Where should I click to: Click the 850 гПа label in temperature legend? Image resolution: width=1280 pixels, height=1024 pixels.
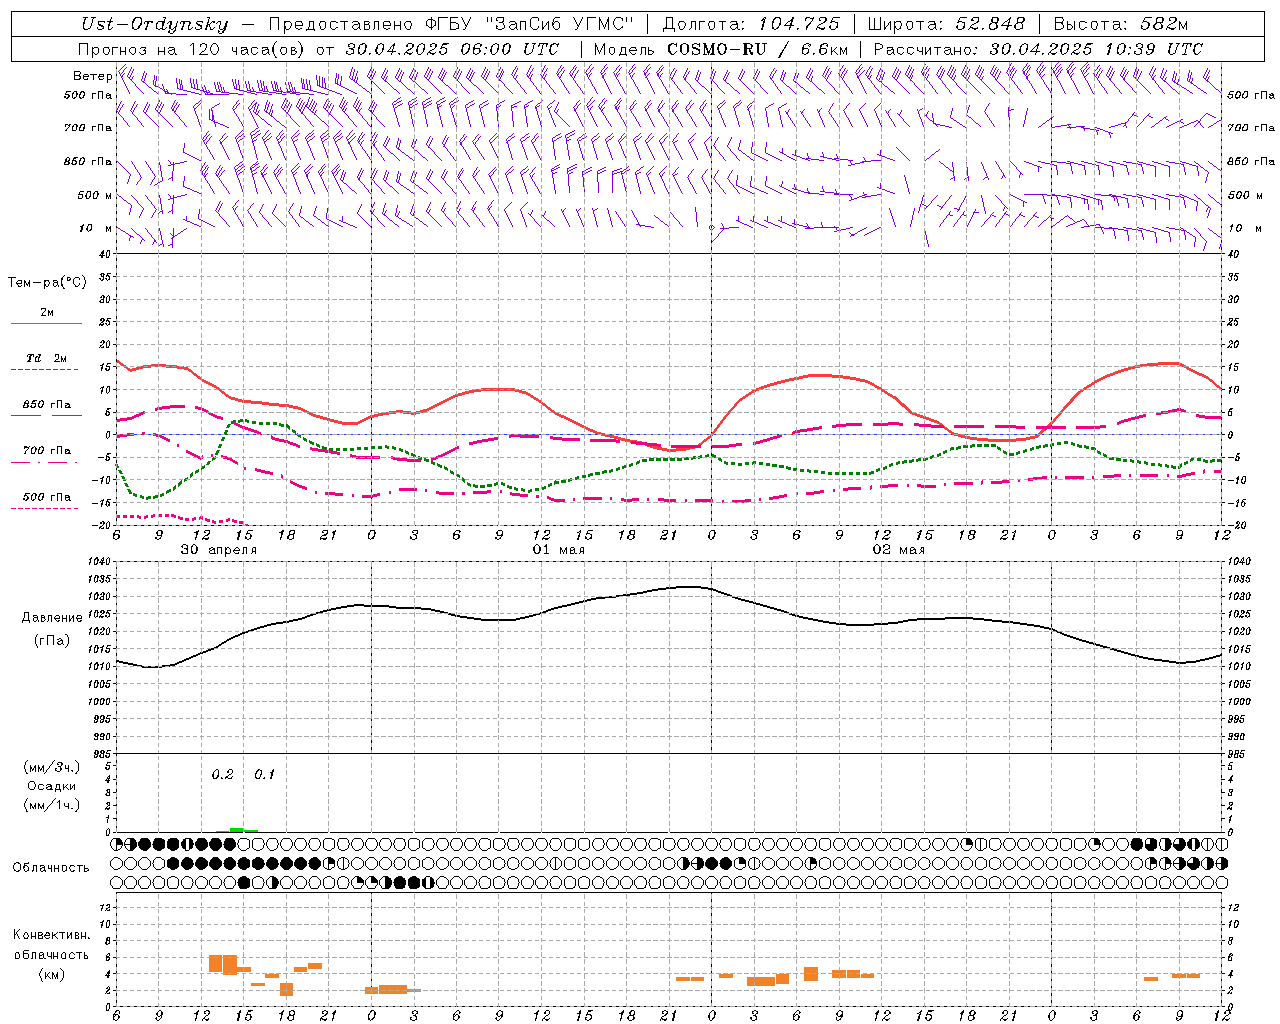[47, 405]
